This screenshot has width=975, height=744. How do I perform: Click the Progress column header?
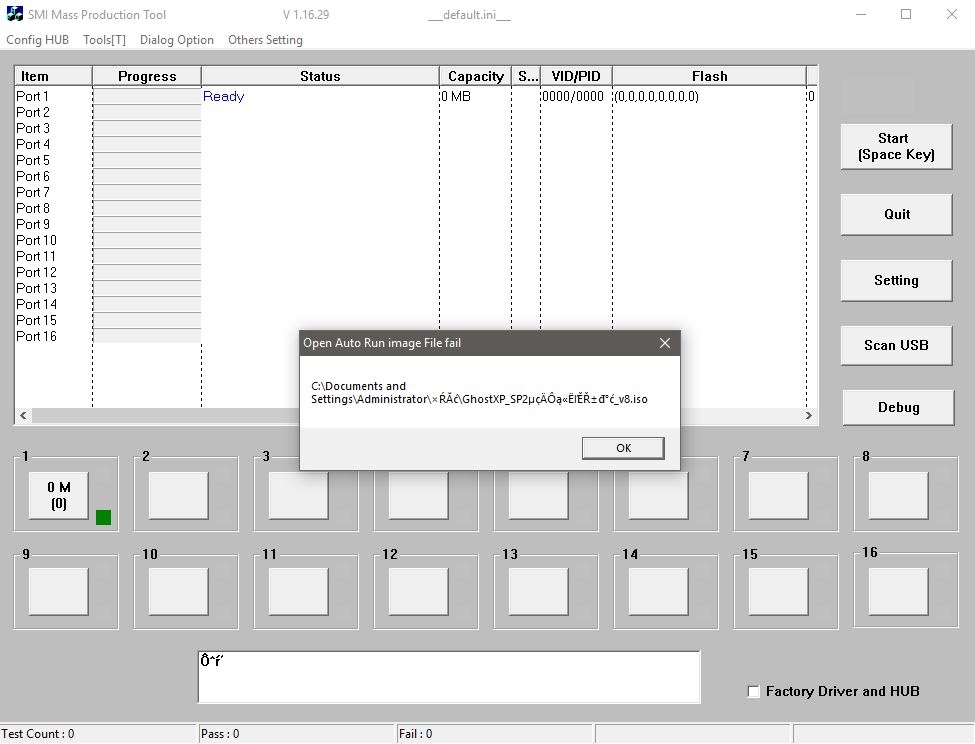pyautogui.click(x=147, y=76)
